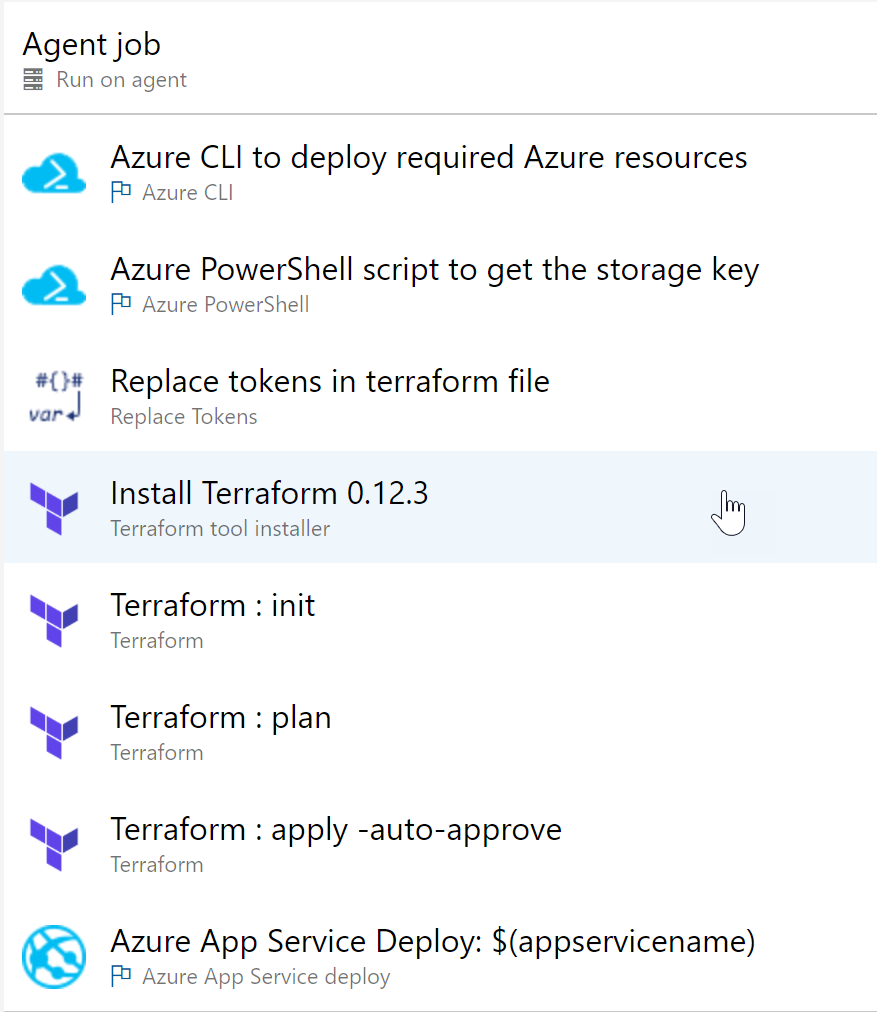The image size is (877, 1012).
Task: Click the flag icon beside Azure App Service deploy
Action: pyautogui.click(x=121, y=976)
